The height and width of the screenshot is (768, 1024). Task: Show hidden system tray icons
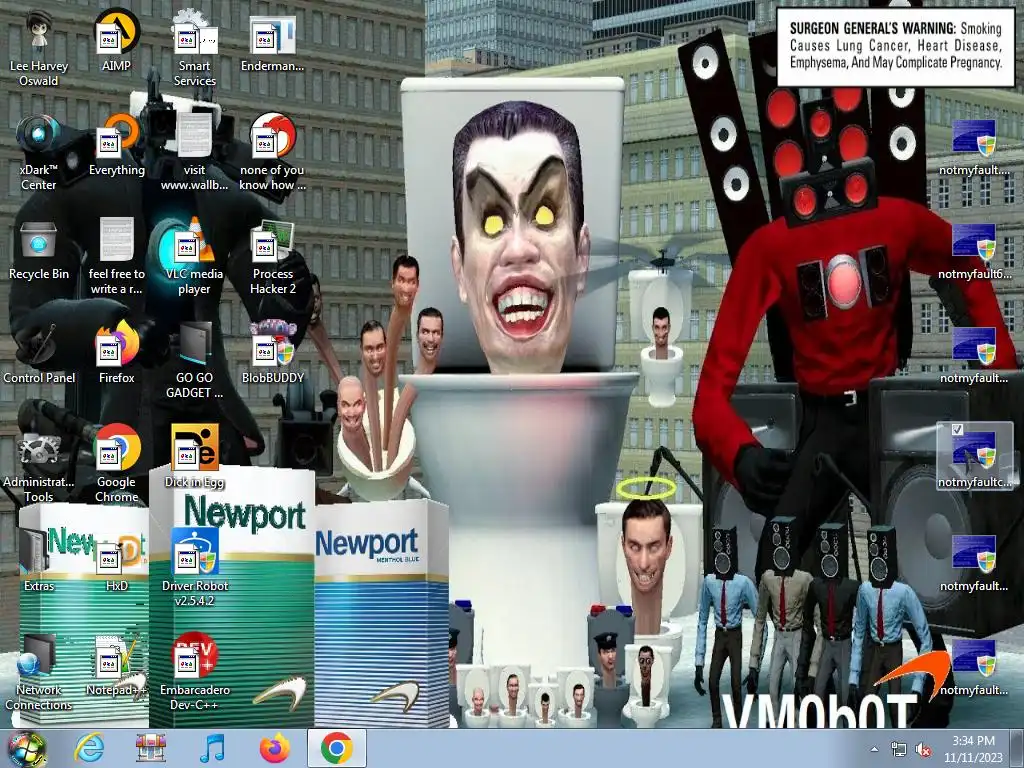874,749
